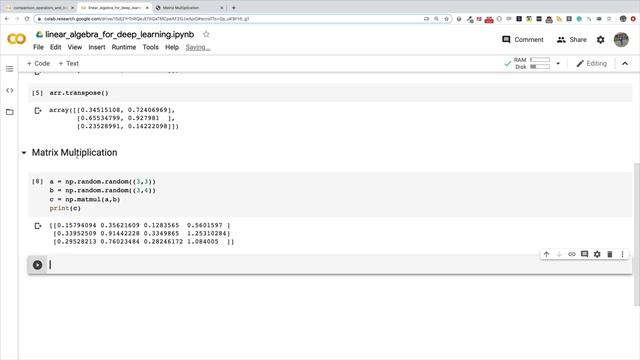Image resolution: width=640 pixels, height=360 pixels.
Task: Copy link to the selected cell
Action: (x=572, y=254)
